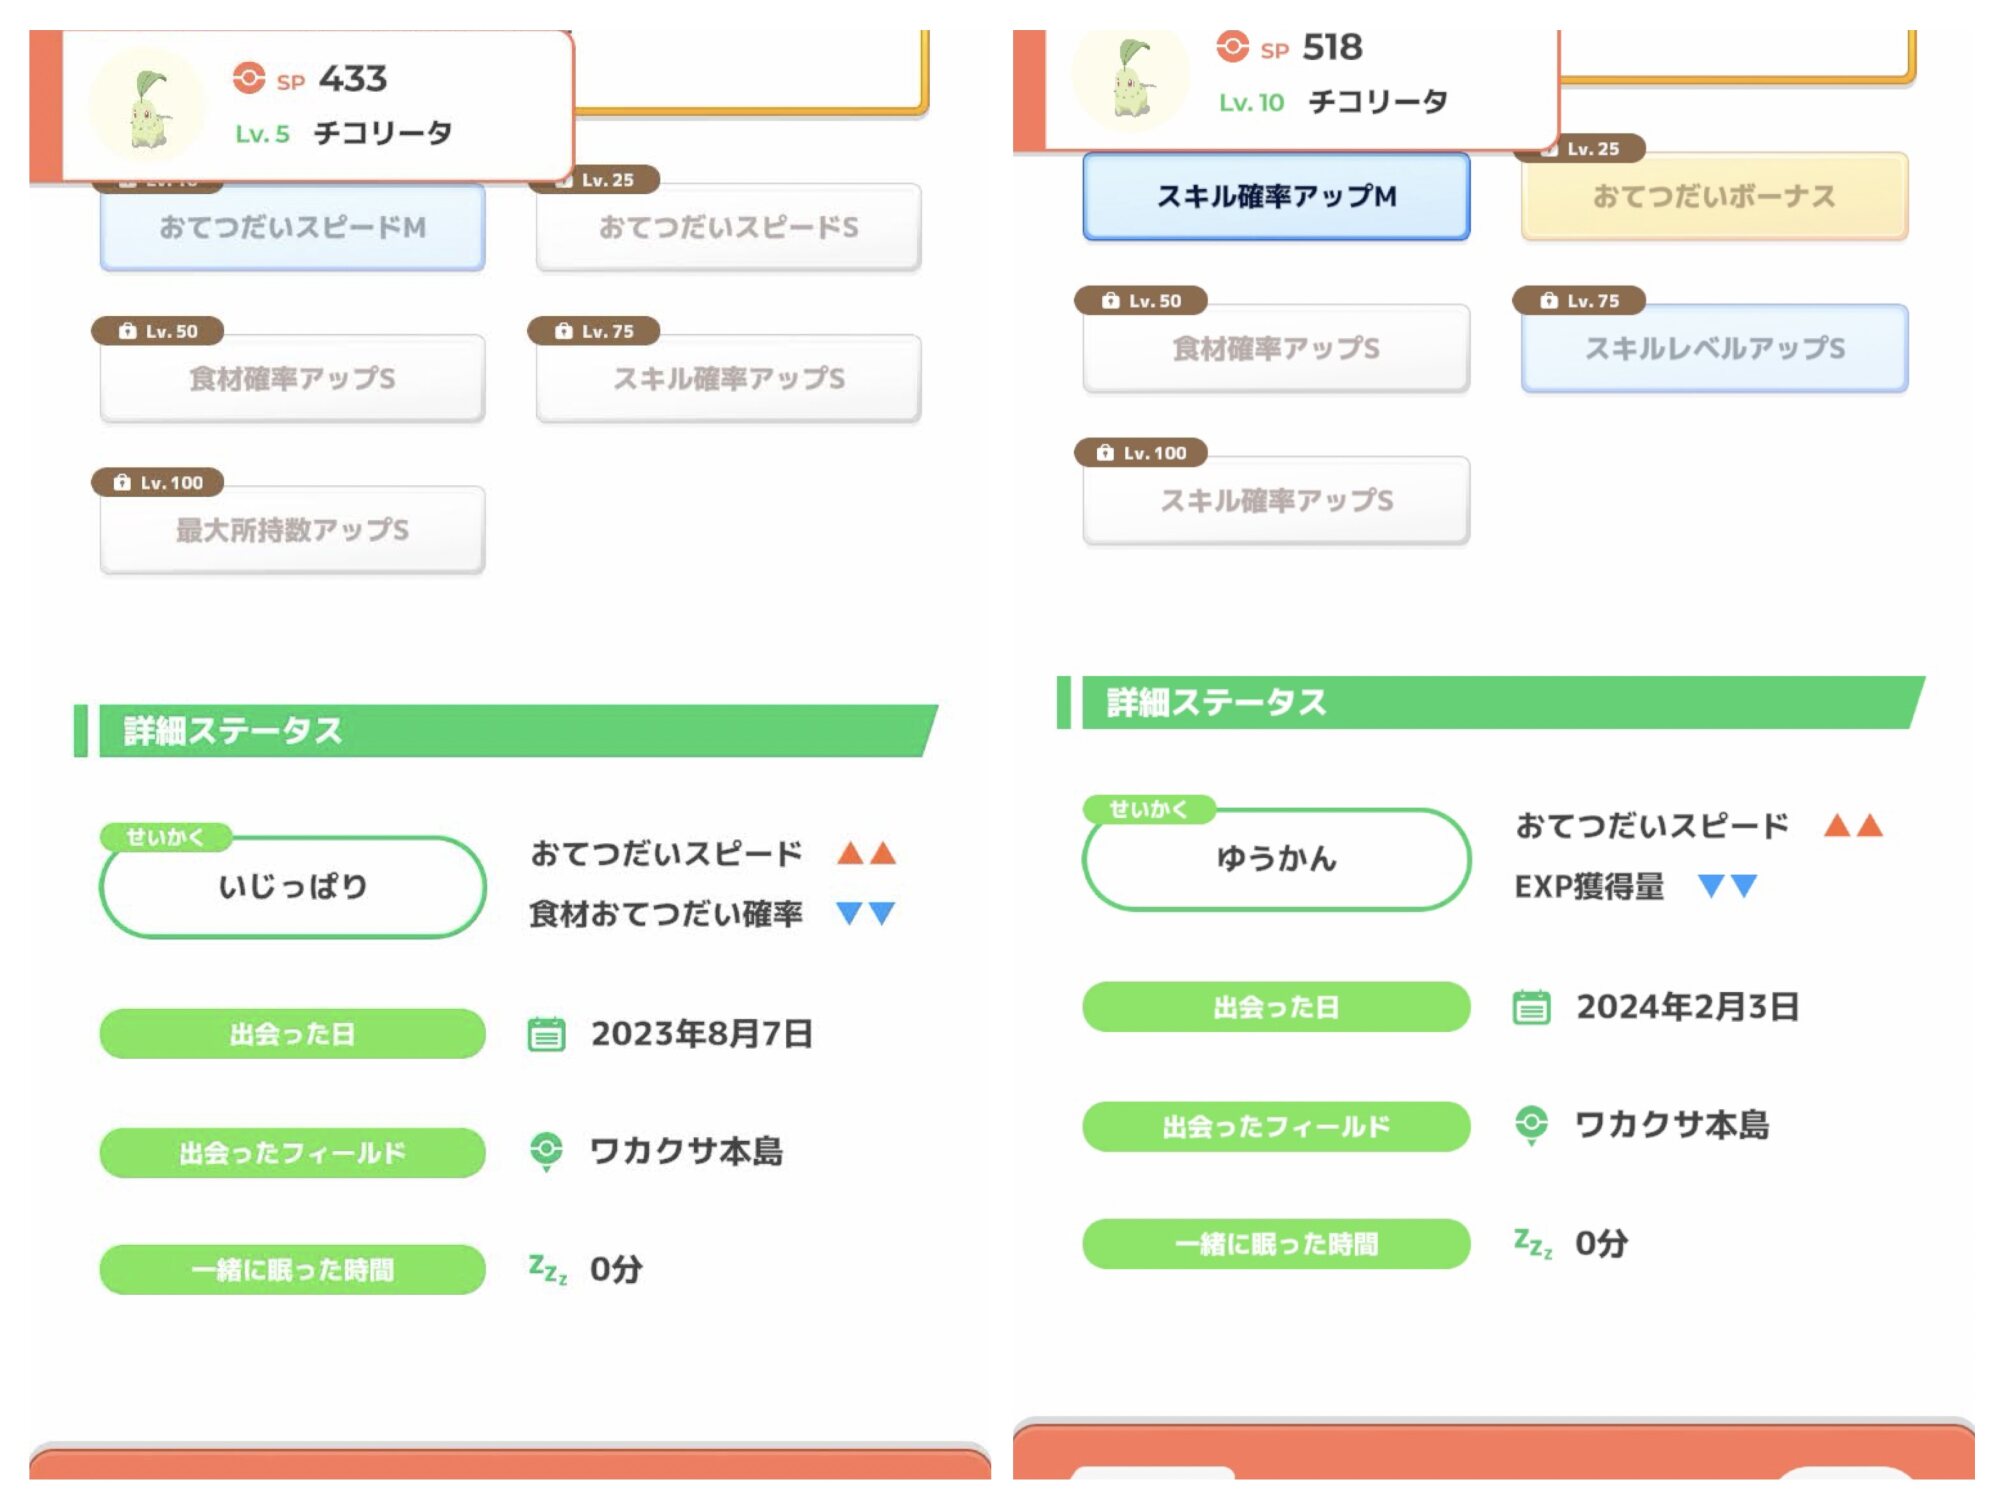This screenshot has width=2000, height=1502.
Task: Click calendar icon next to 2023年8月7日
Action: [x=546, y=1034]
